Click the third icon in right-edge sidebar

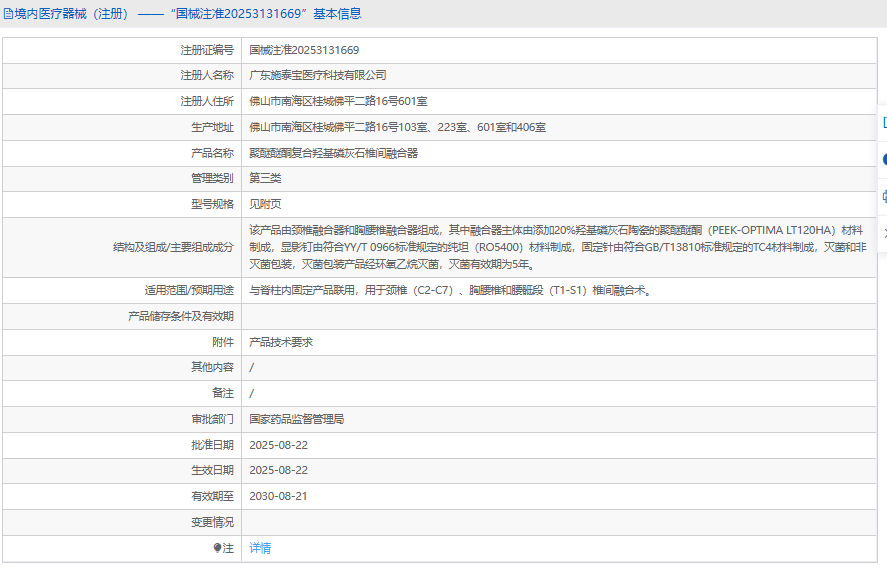(883, 196)
